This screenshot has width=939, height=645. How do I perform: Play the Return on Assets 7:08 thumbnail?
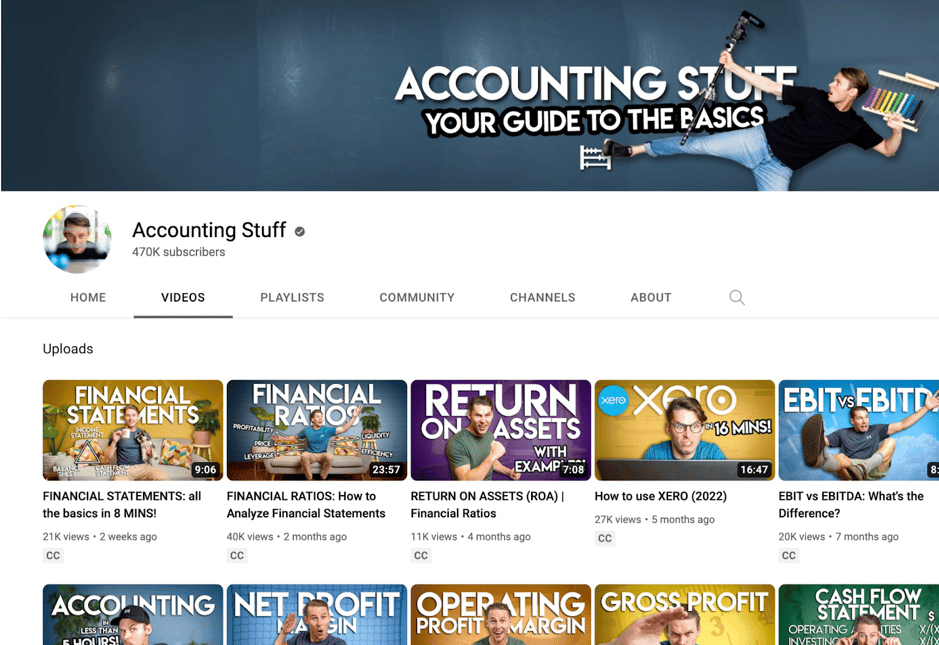click(501, 430)
